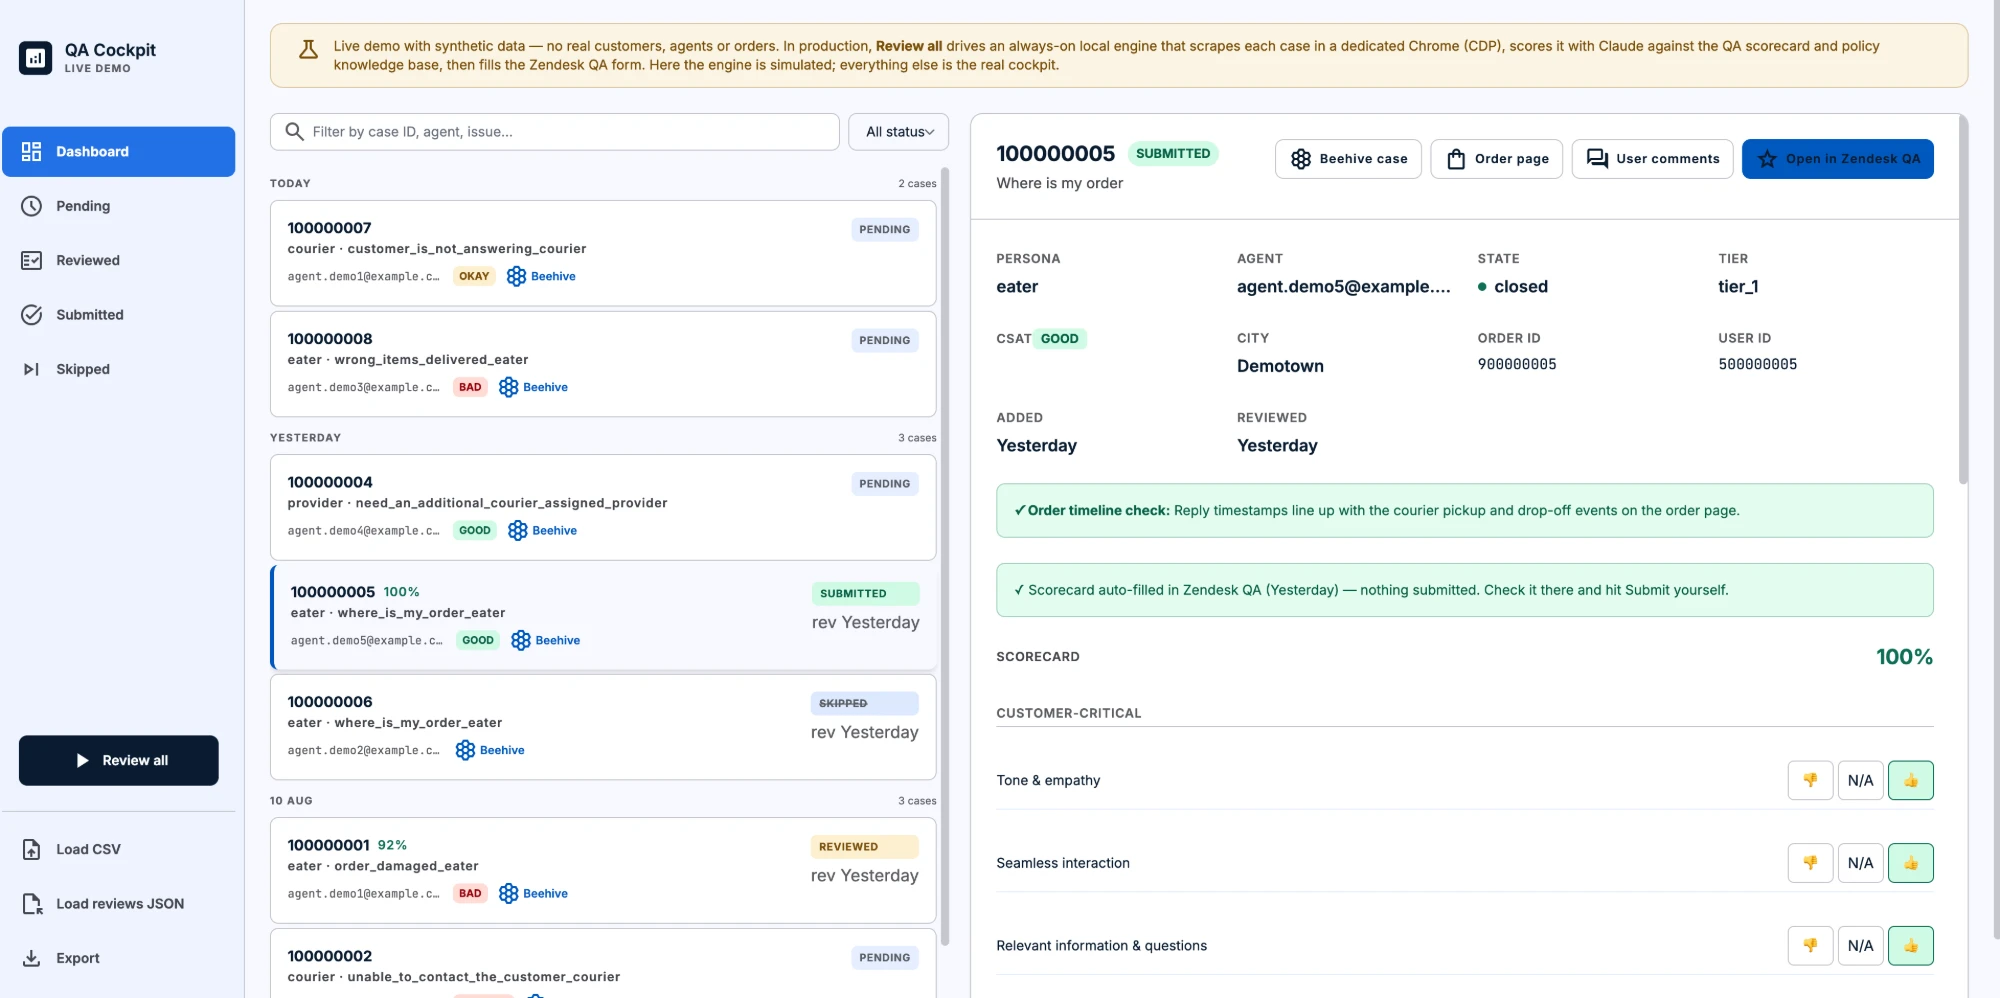Open the Order page
The width and height of the screenshot is (2000, 998).
pyautogui.click(x=1496, y=159)
